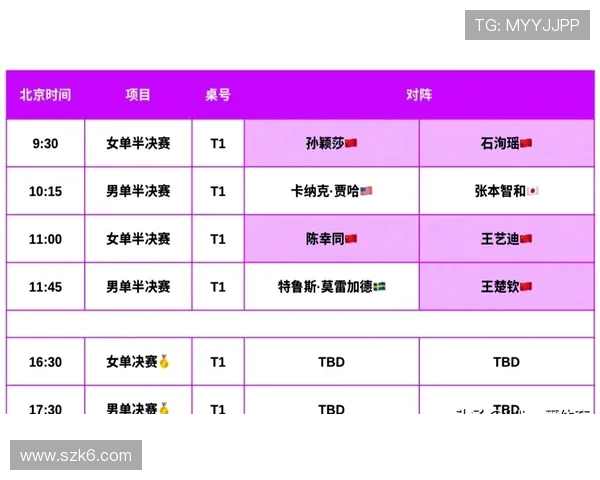The image size is (600, 480).
Task: Click the China flag beside 陈幸同
Action: click(351, 239)
